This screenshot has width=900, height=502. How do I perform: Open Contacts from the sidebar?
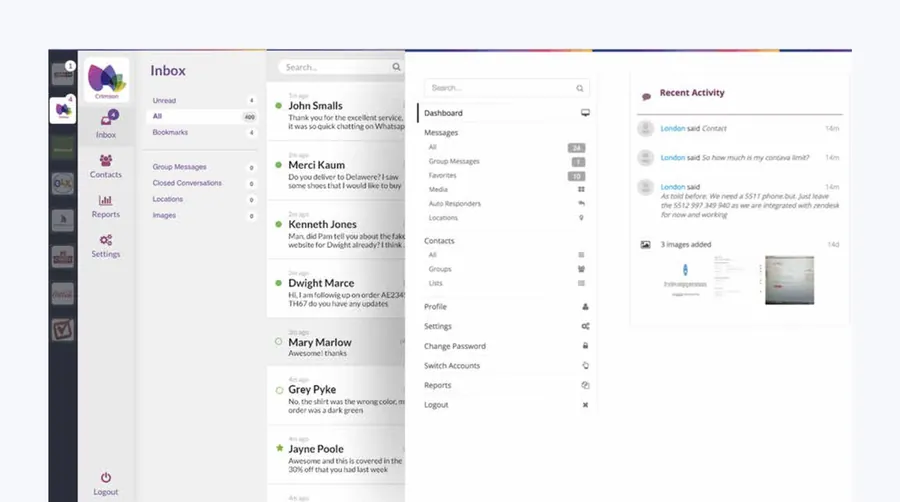pos(106,166)
